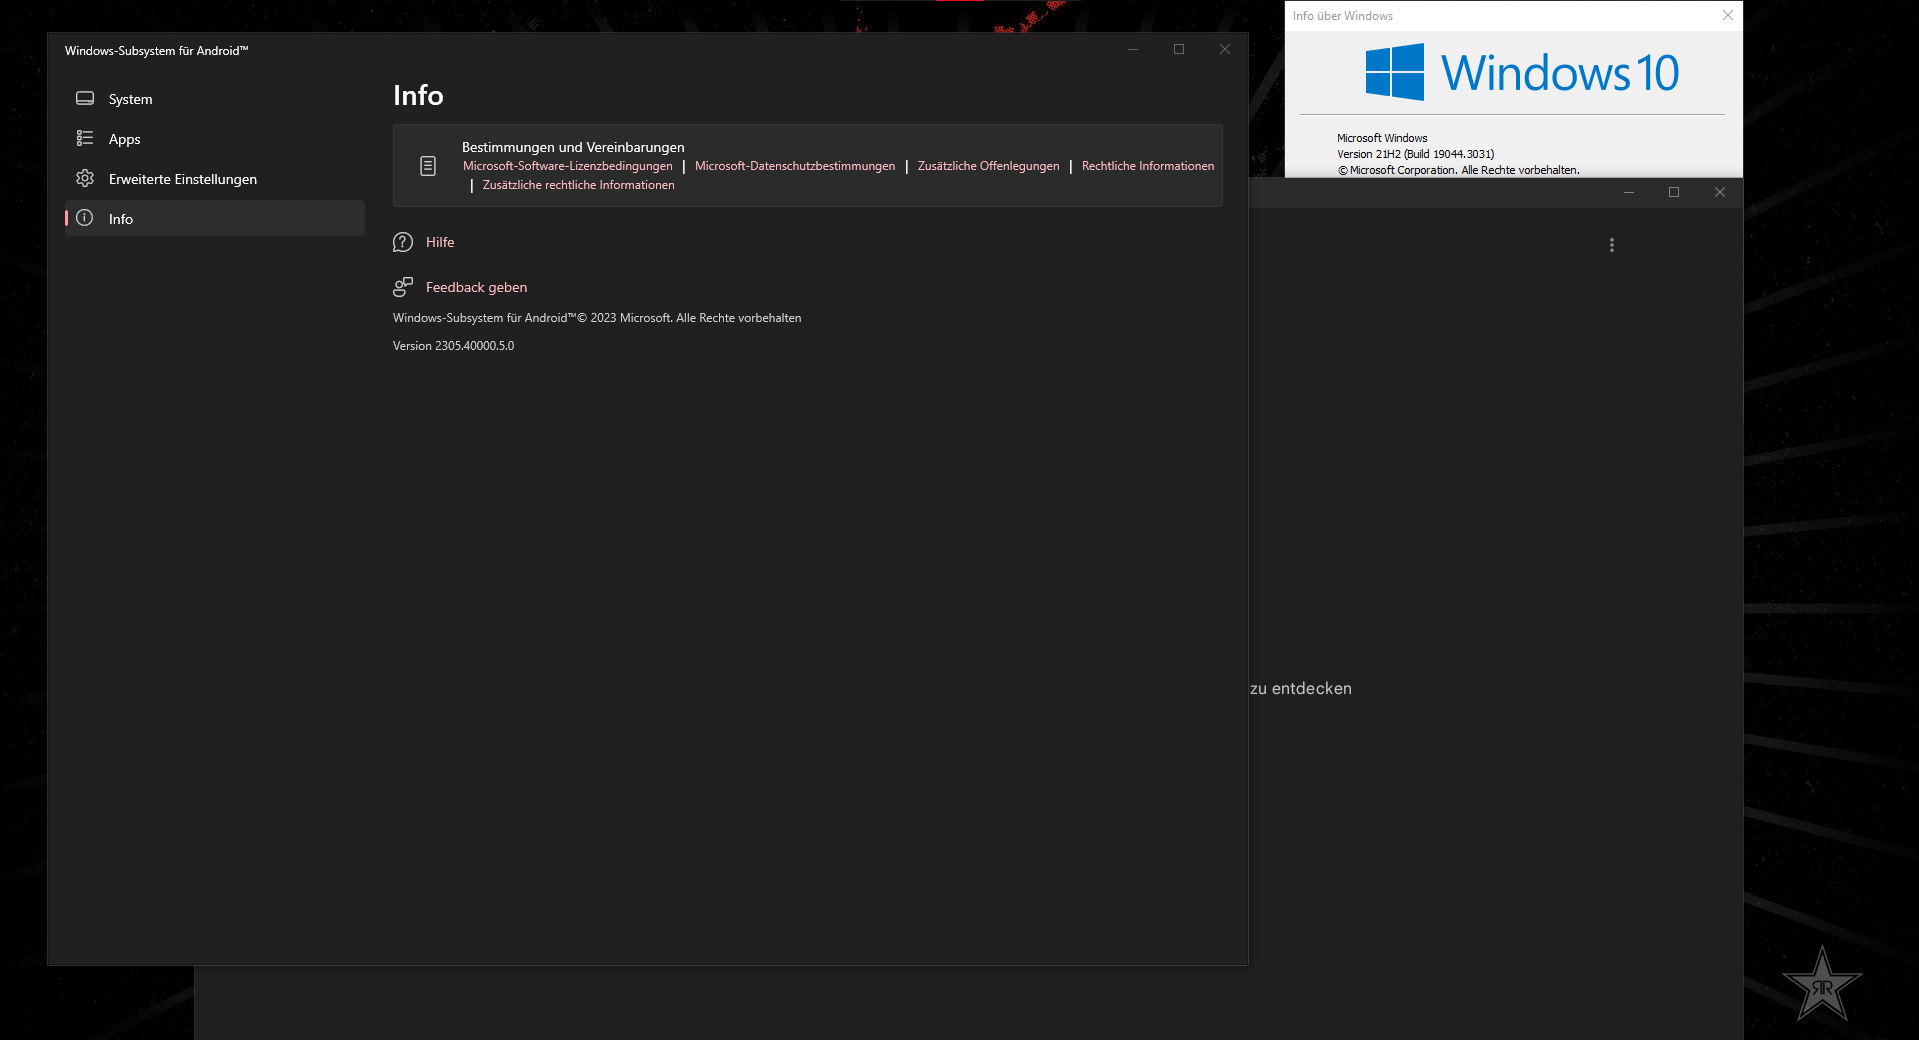Open Microsoft-Software-Lizenzbedingungen

pos(567,166)
